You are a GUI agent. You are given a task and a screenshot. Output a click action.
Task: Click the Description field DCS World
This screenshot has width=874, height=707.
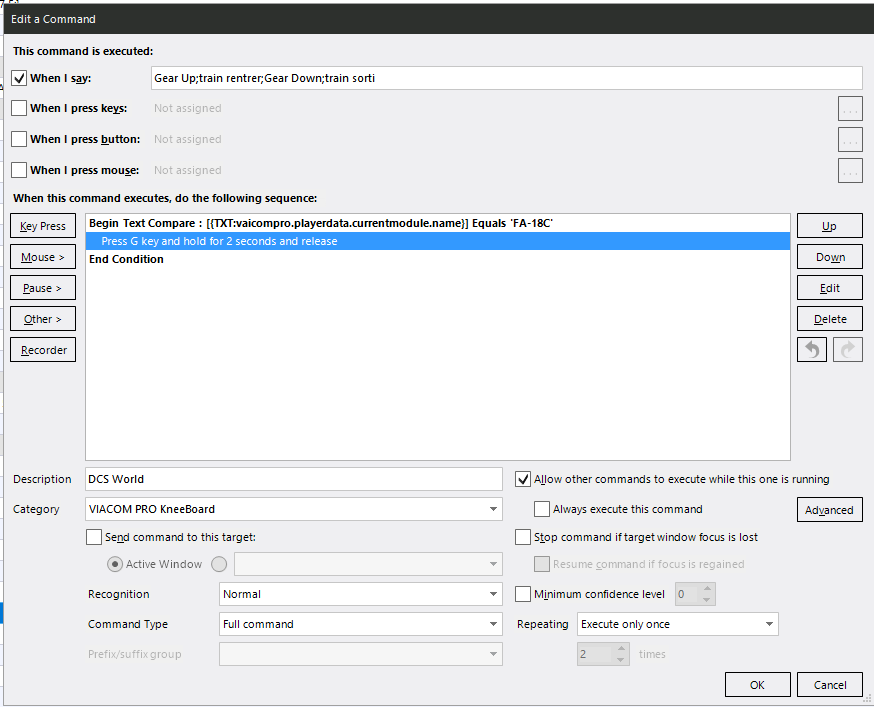[x=294, y=479]
